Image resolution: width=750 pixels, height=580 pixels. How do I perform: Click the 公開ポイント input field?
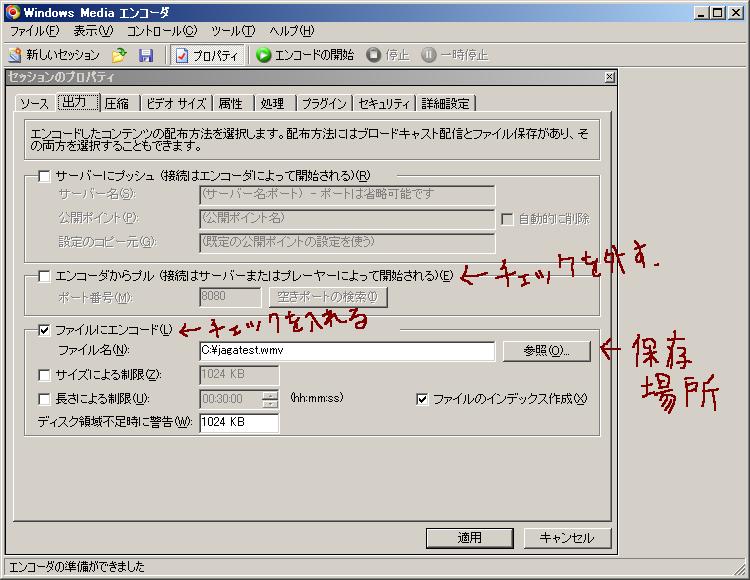point(347,219)
